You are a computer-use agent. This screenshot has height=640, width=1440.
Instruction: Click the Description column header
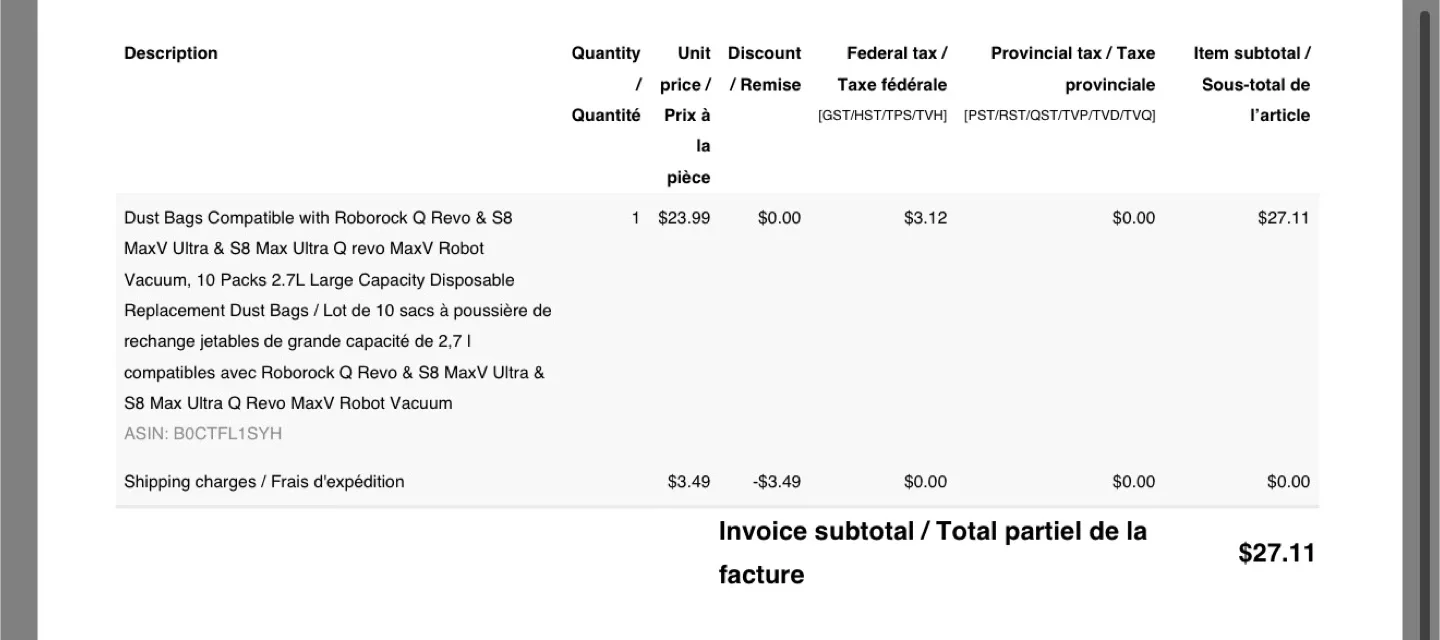[171, 53]
